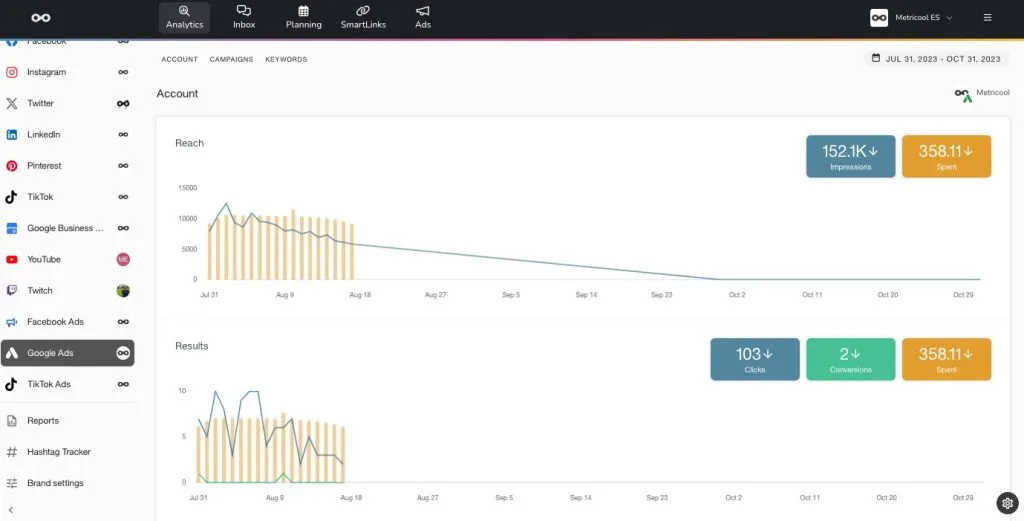Select Twitter in the sidebar
This screenshot has width=1024, height=521.
point(68,104)
